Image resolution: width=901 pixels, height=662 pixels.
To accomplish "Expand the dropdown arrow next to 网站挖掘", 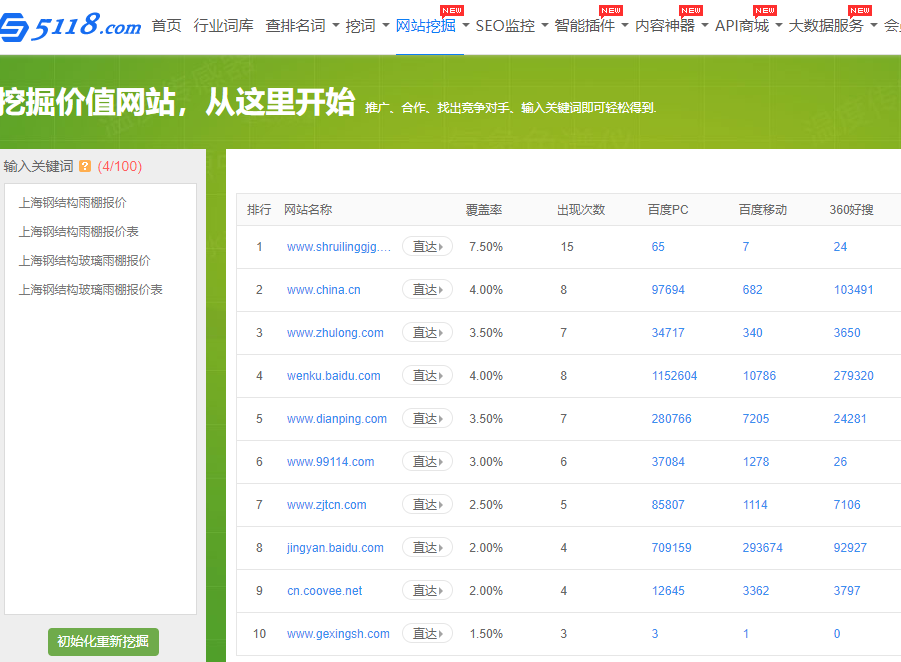I will click(x=466, y=25).
